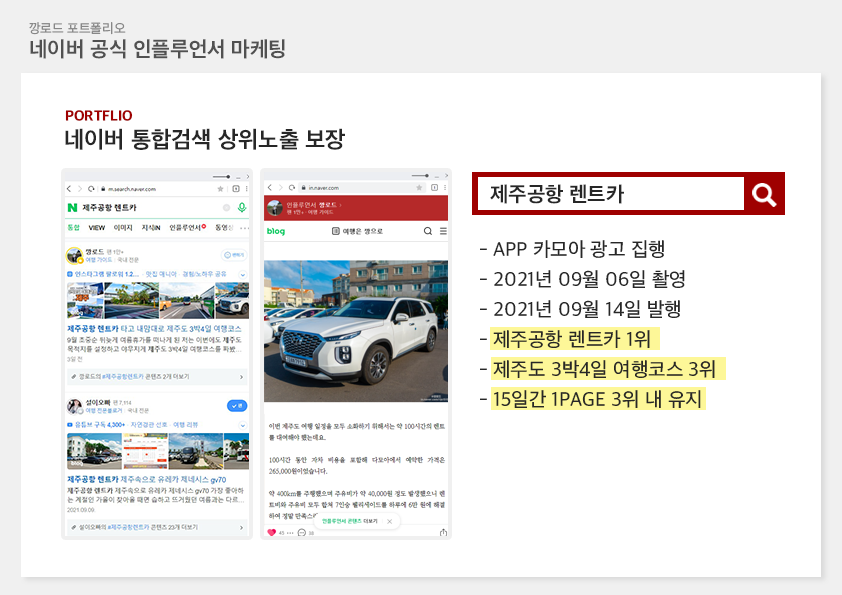Select the 이미지 search tab
This screenshot has width=842, height=595.
coord(123,228)
